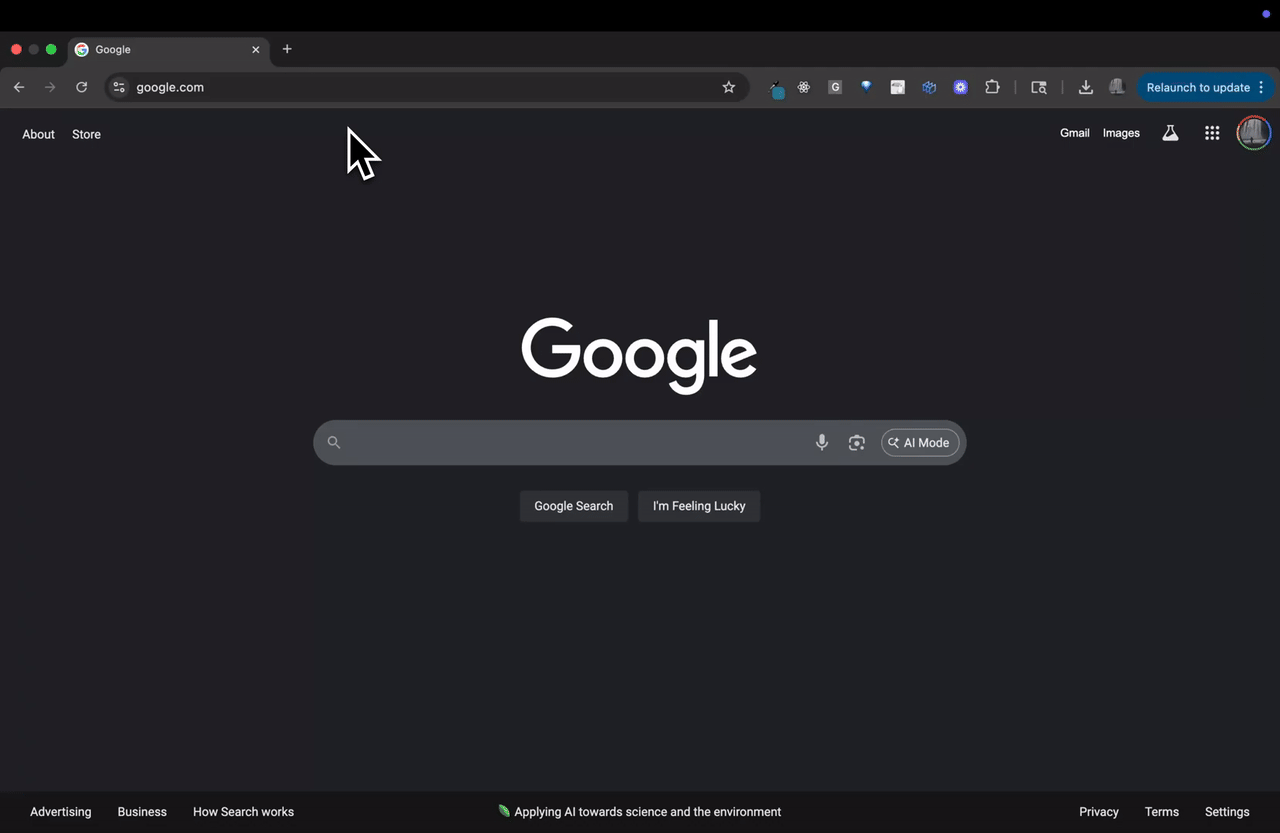Open the tab search icon in toolbar
The height and width of the screenshot is (833, 1280).
1039,87
